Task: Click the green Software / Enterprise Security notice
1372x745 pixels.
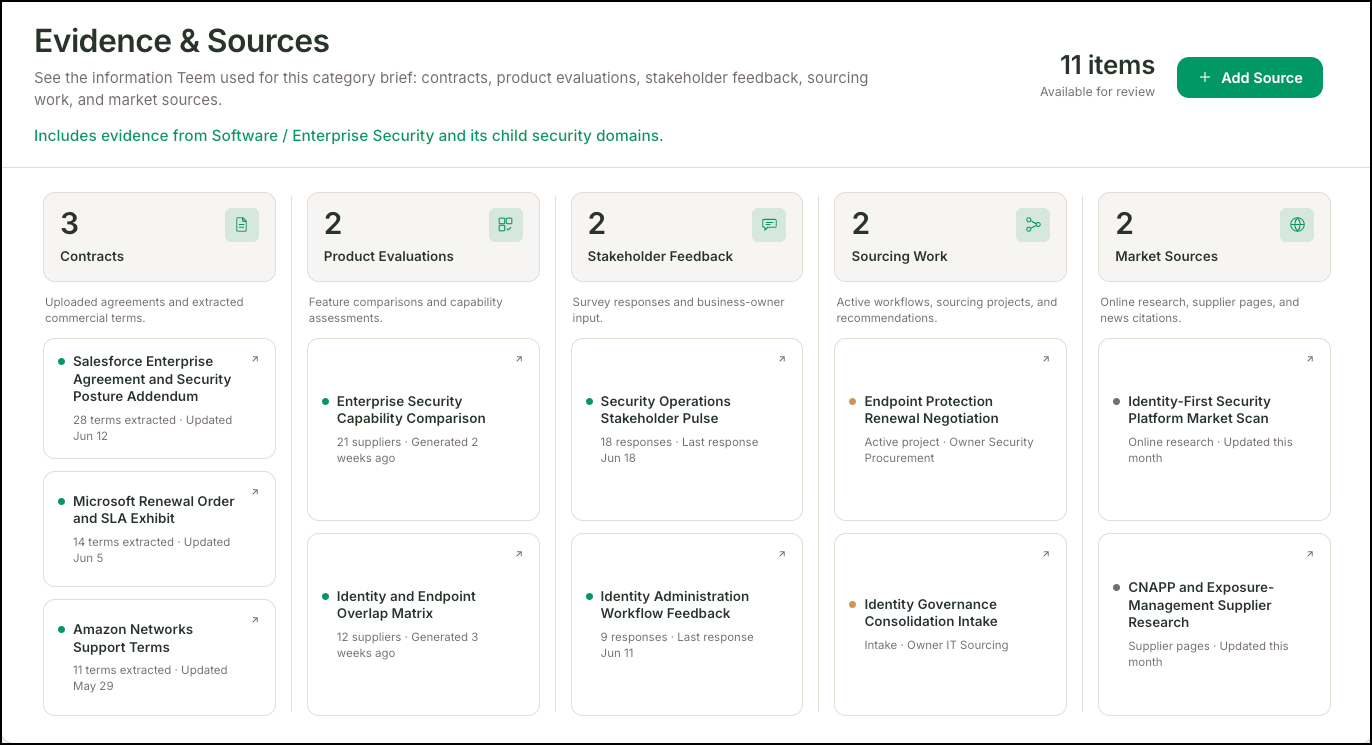Action: pos(348,135)
